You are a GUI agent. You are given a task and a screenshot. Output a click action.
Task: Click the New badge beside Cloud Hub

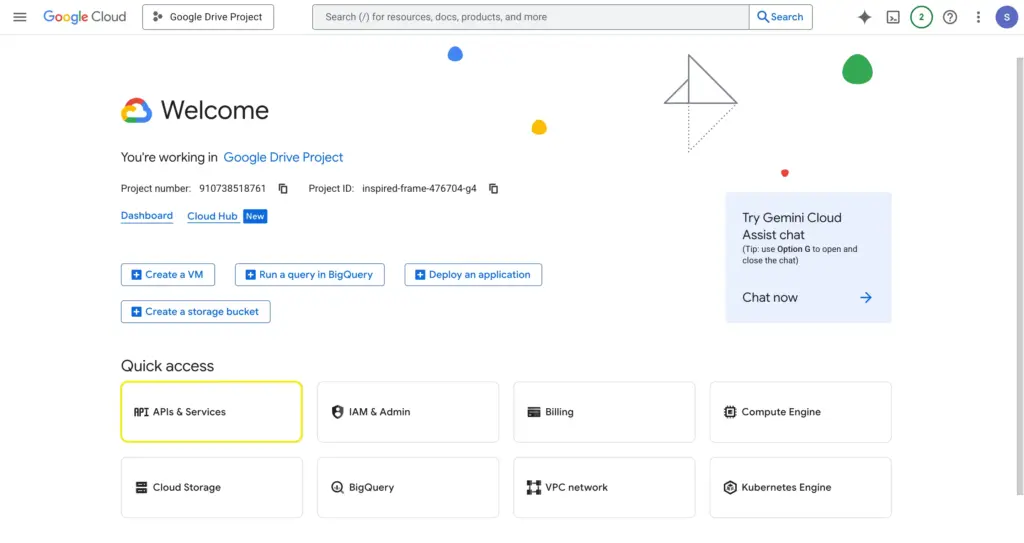tap(255, 216)
